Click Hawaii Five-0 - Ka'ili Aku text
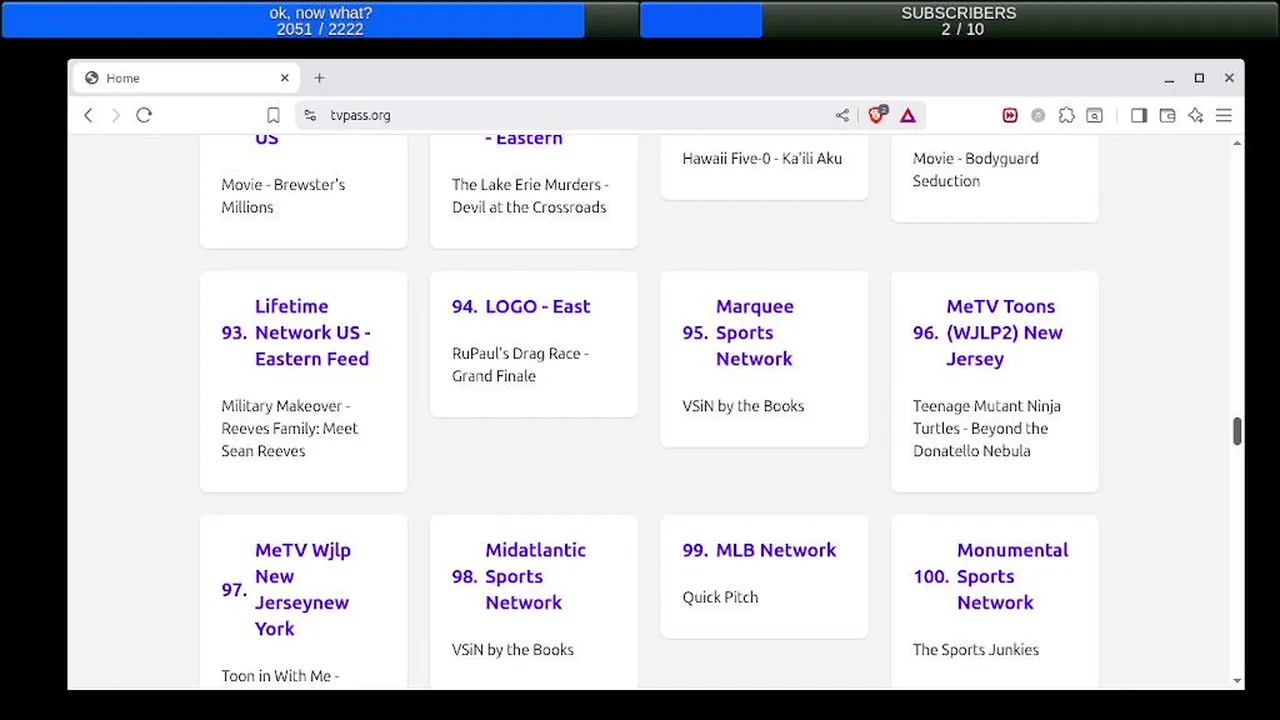This screenshot has width=1280, height=720. 762,158
